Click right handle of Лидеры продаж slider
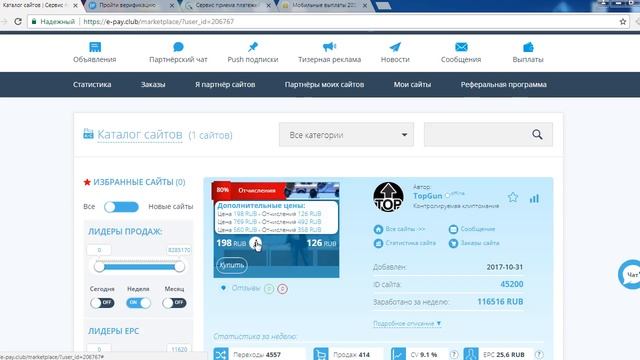640x360 pixels. tap(180, 267)
